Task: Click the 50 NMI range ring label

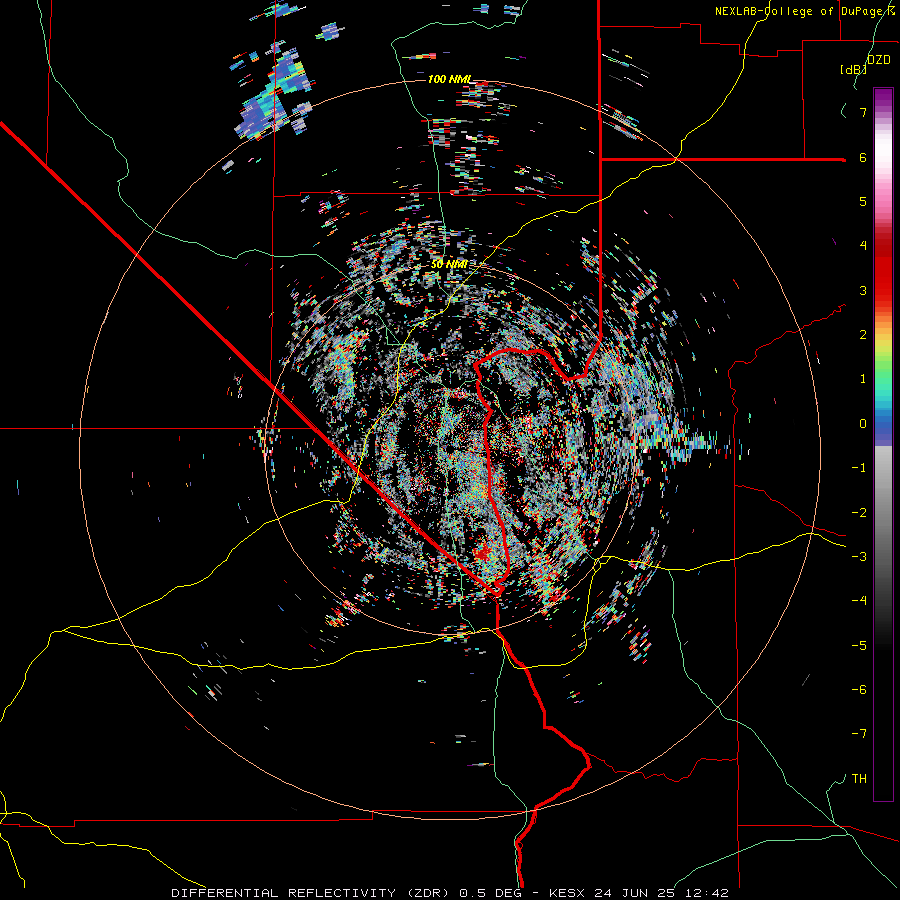Action: click(449, 264)
